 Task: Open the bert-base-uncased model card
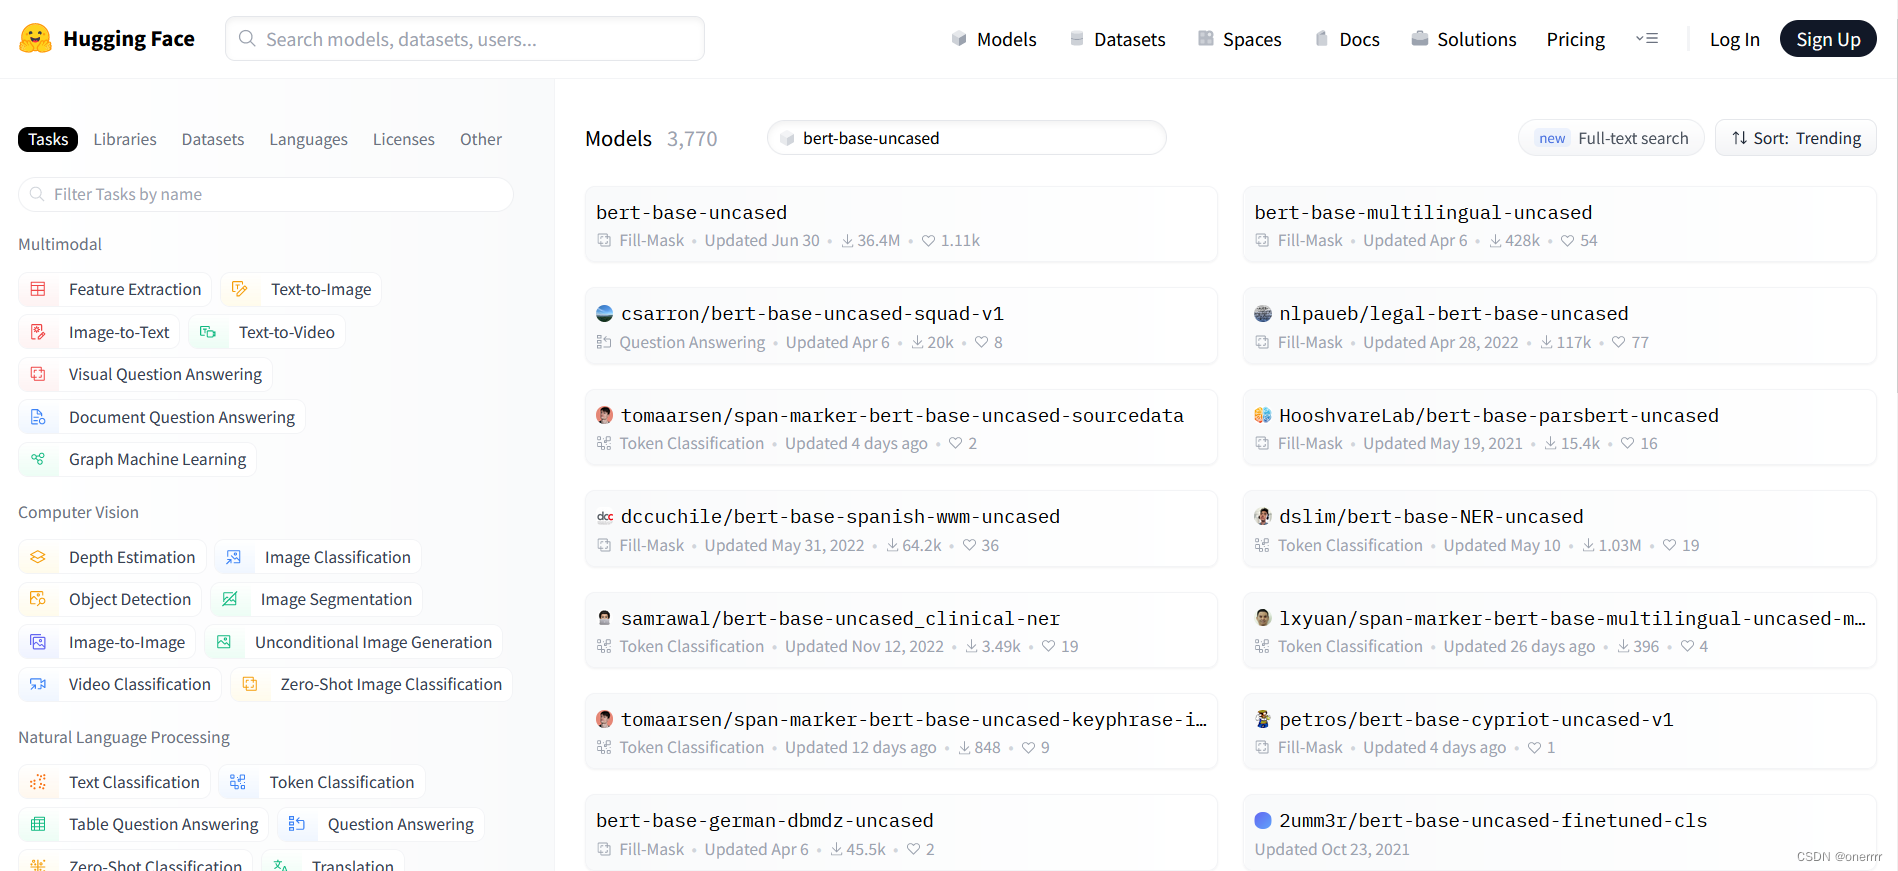(x=901, y=225)
